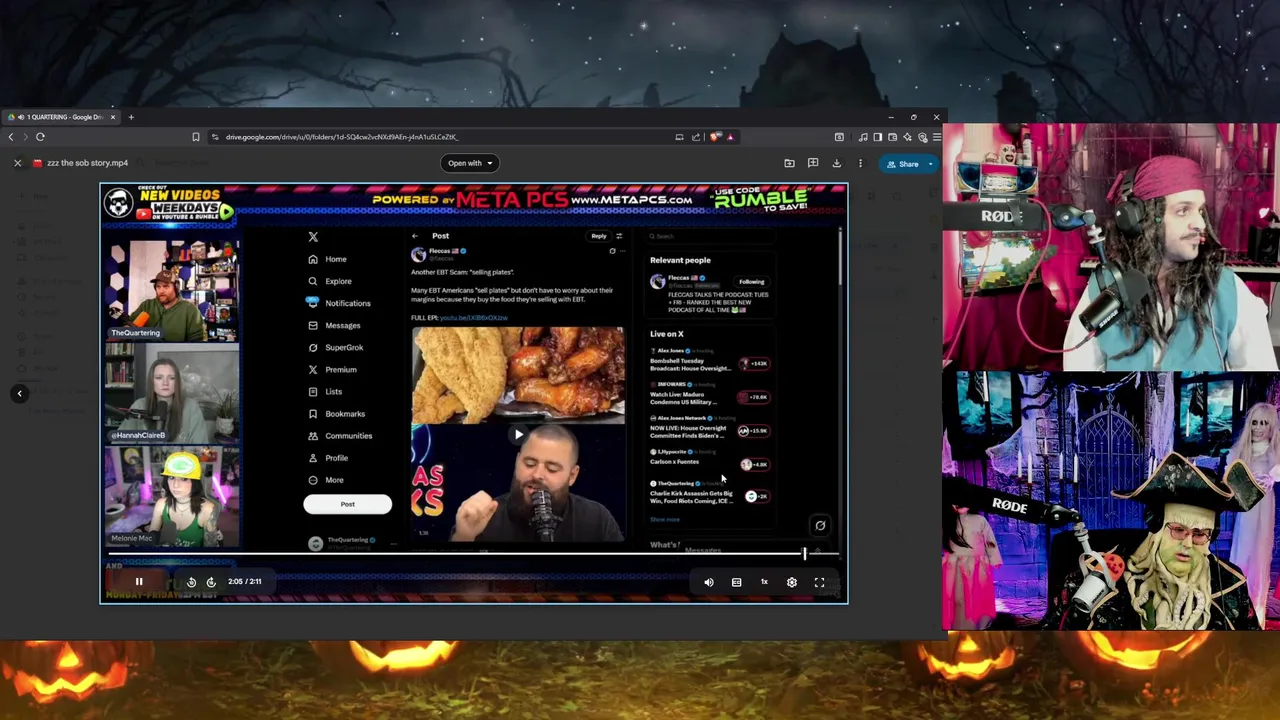Seek on the video progress bar

pos(473,553)
